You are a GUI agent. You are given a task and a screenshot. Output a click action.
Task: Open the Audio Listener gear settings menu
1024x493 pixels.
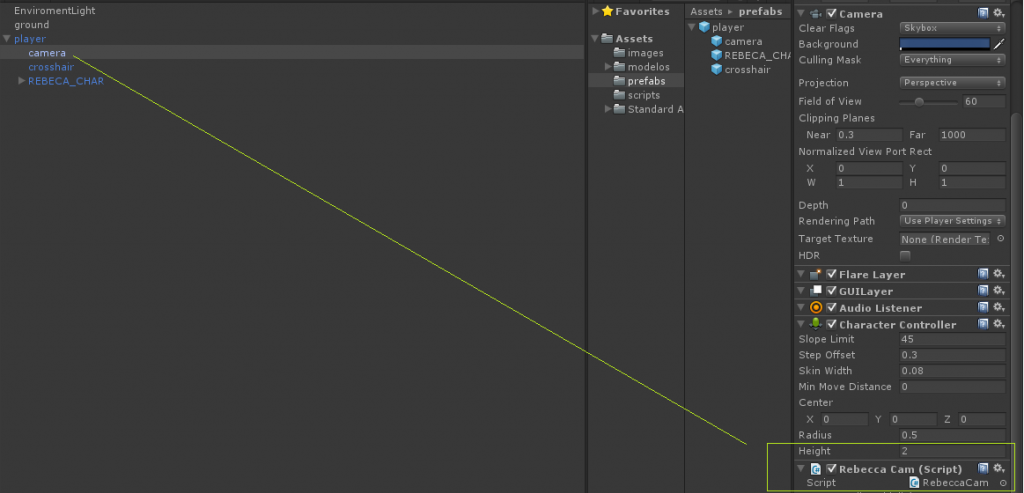click(x=998, y=308)
